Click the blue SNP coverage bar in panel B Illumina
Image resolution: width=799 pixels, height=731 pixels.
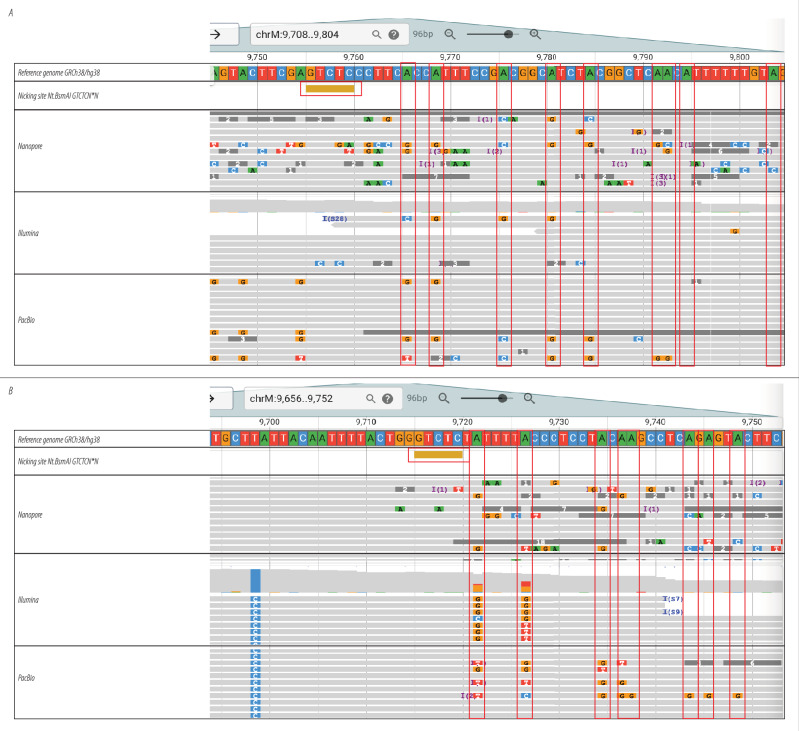click(255, 580)
